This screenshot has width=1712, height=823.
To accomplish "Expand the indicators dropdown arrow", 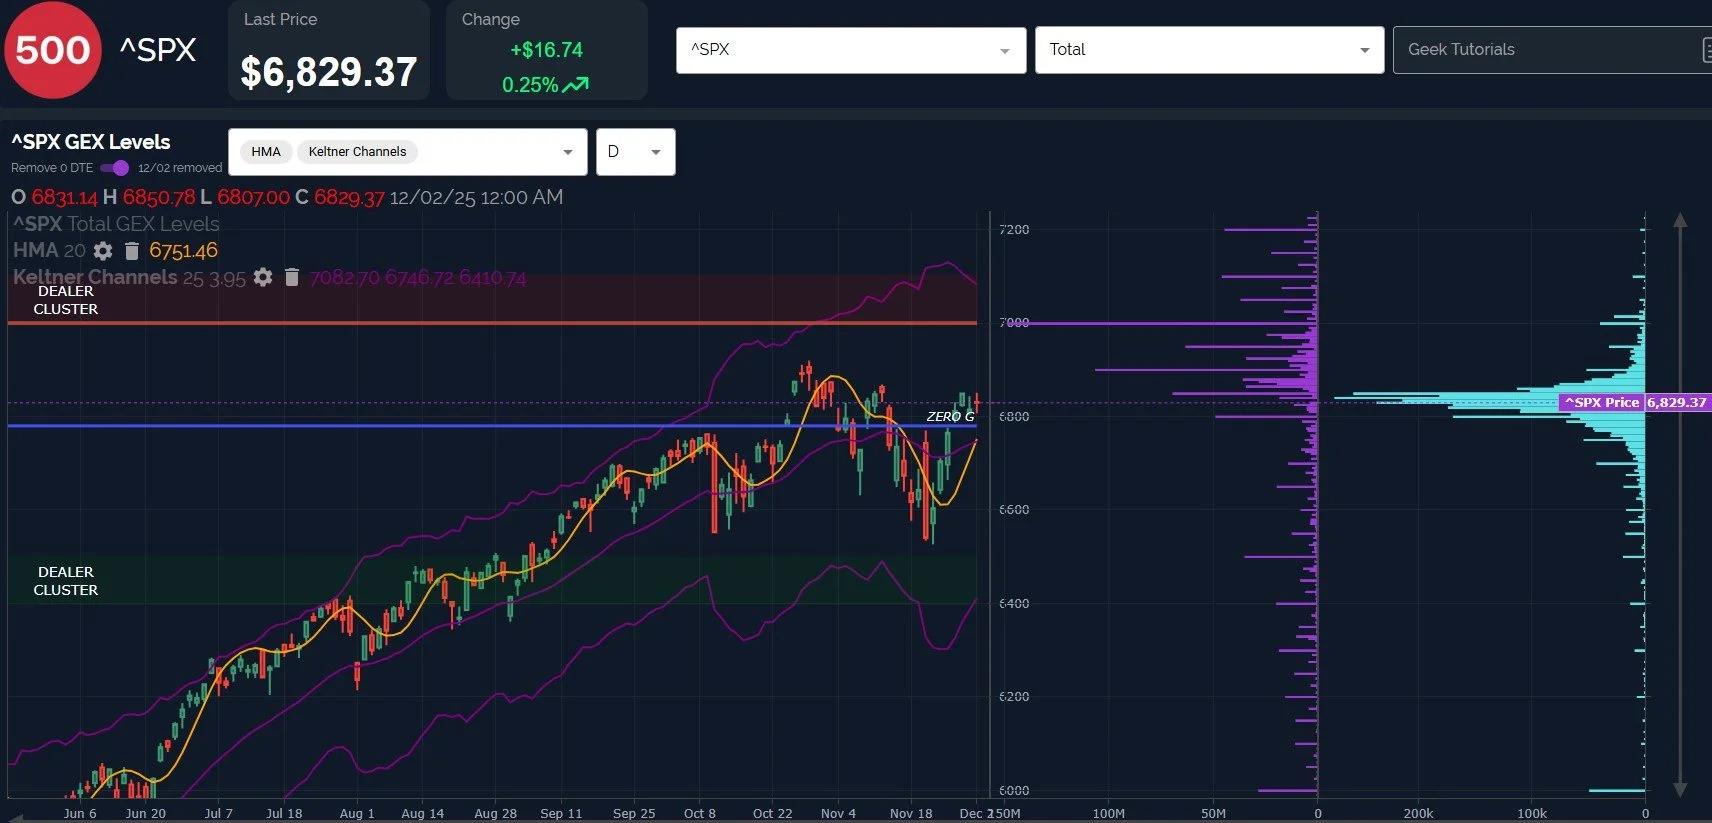I will coord(568,152).
